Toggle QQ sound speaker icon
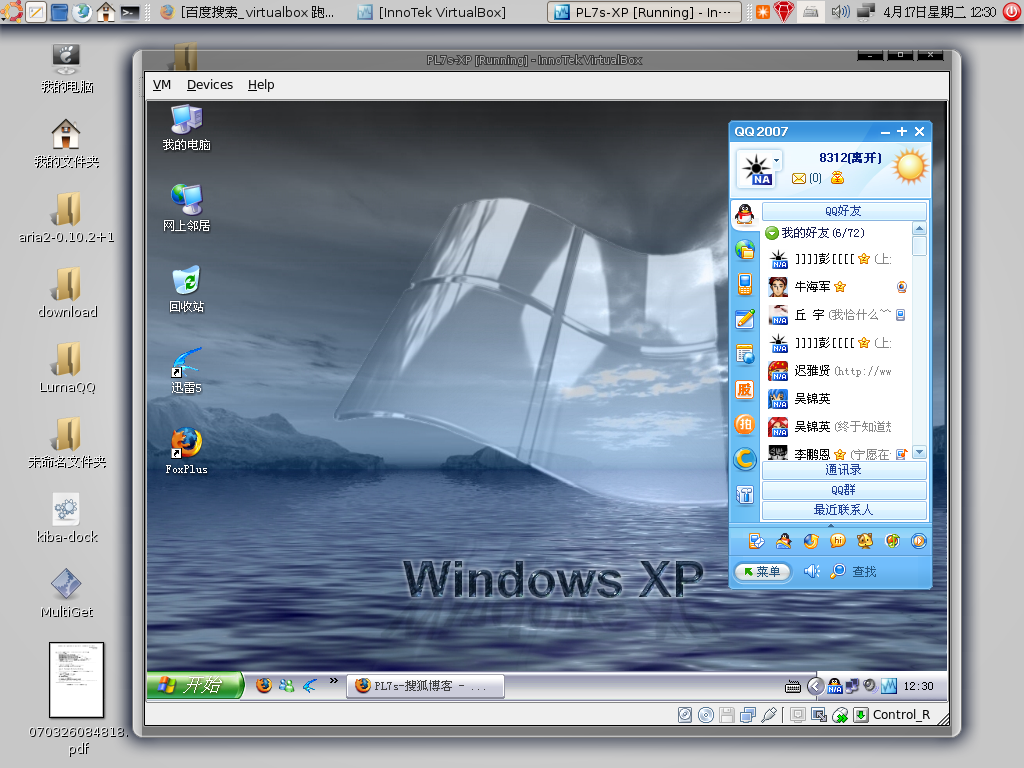1024x768 pixels. click(812, 572)
